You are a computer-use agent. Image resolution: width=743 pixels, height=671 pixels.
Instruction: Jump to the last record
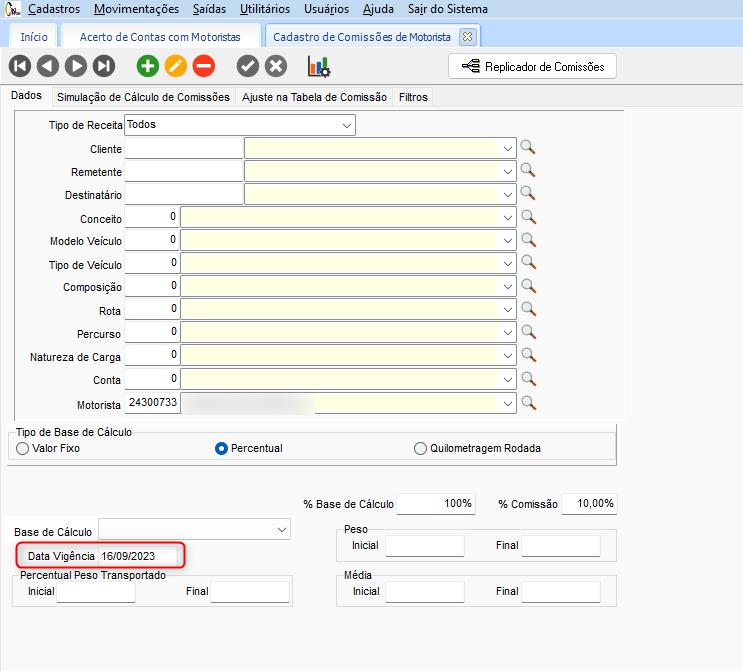(104, 66)
